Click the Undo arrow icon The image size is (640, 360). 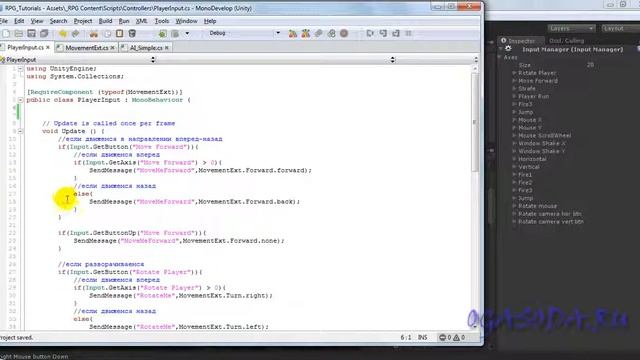tap(63, 33)
